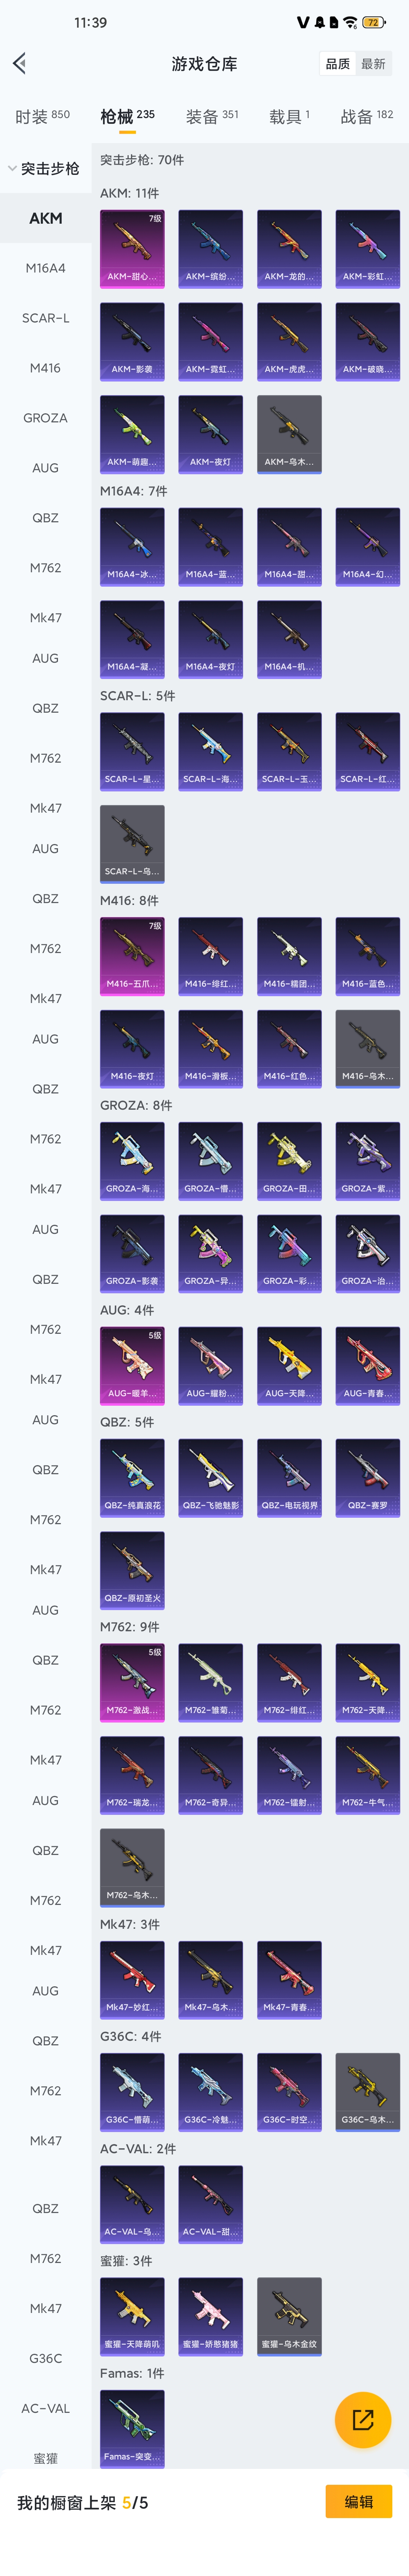The height and width of the screenshot is (2576, 409).
Task: Tap the 编辑 button
Action: tap(359, 2502)
